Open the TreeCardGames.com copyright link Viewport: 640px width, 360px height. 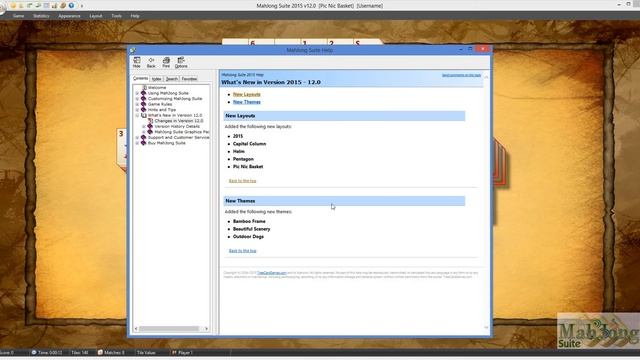(271, 273)
